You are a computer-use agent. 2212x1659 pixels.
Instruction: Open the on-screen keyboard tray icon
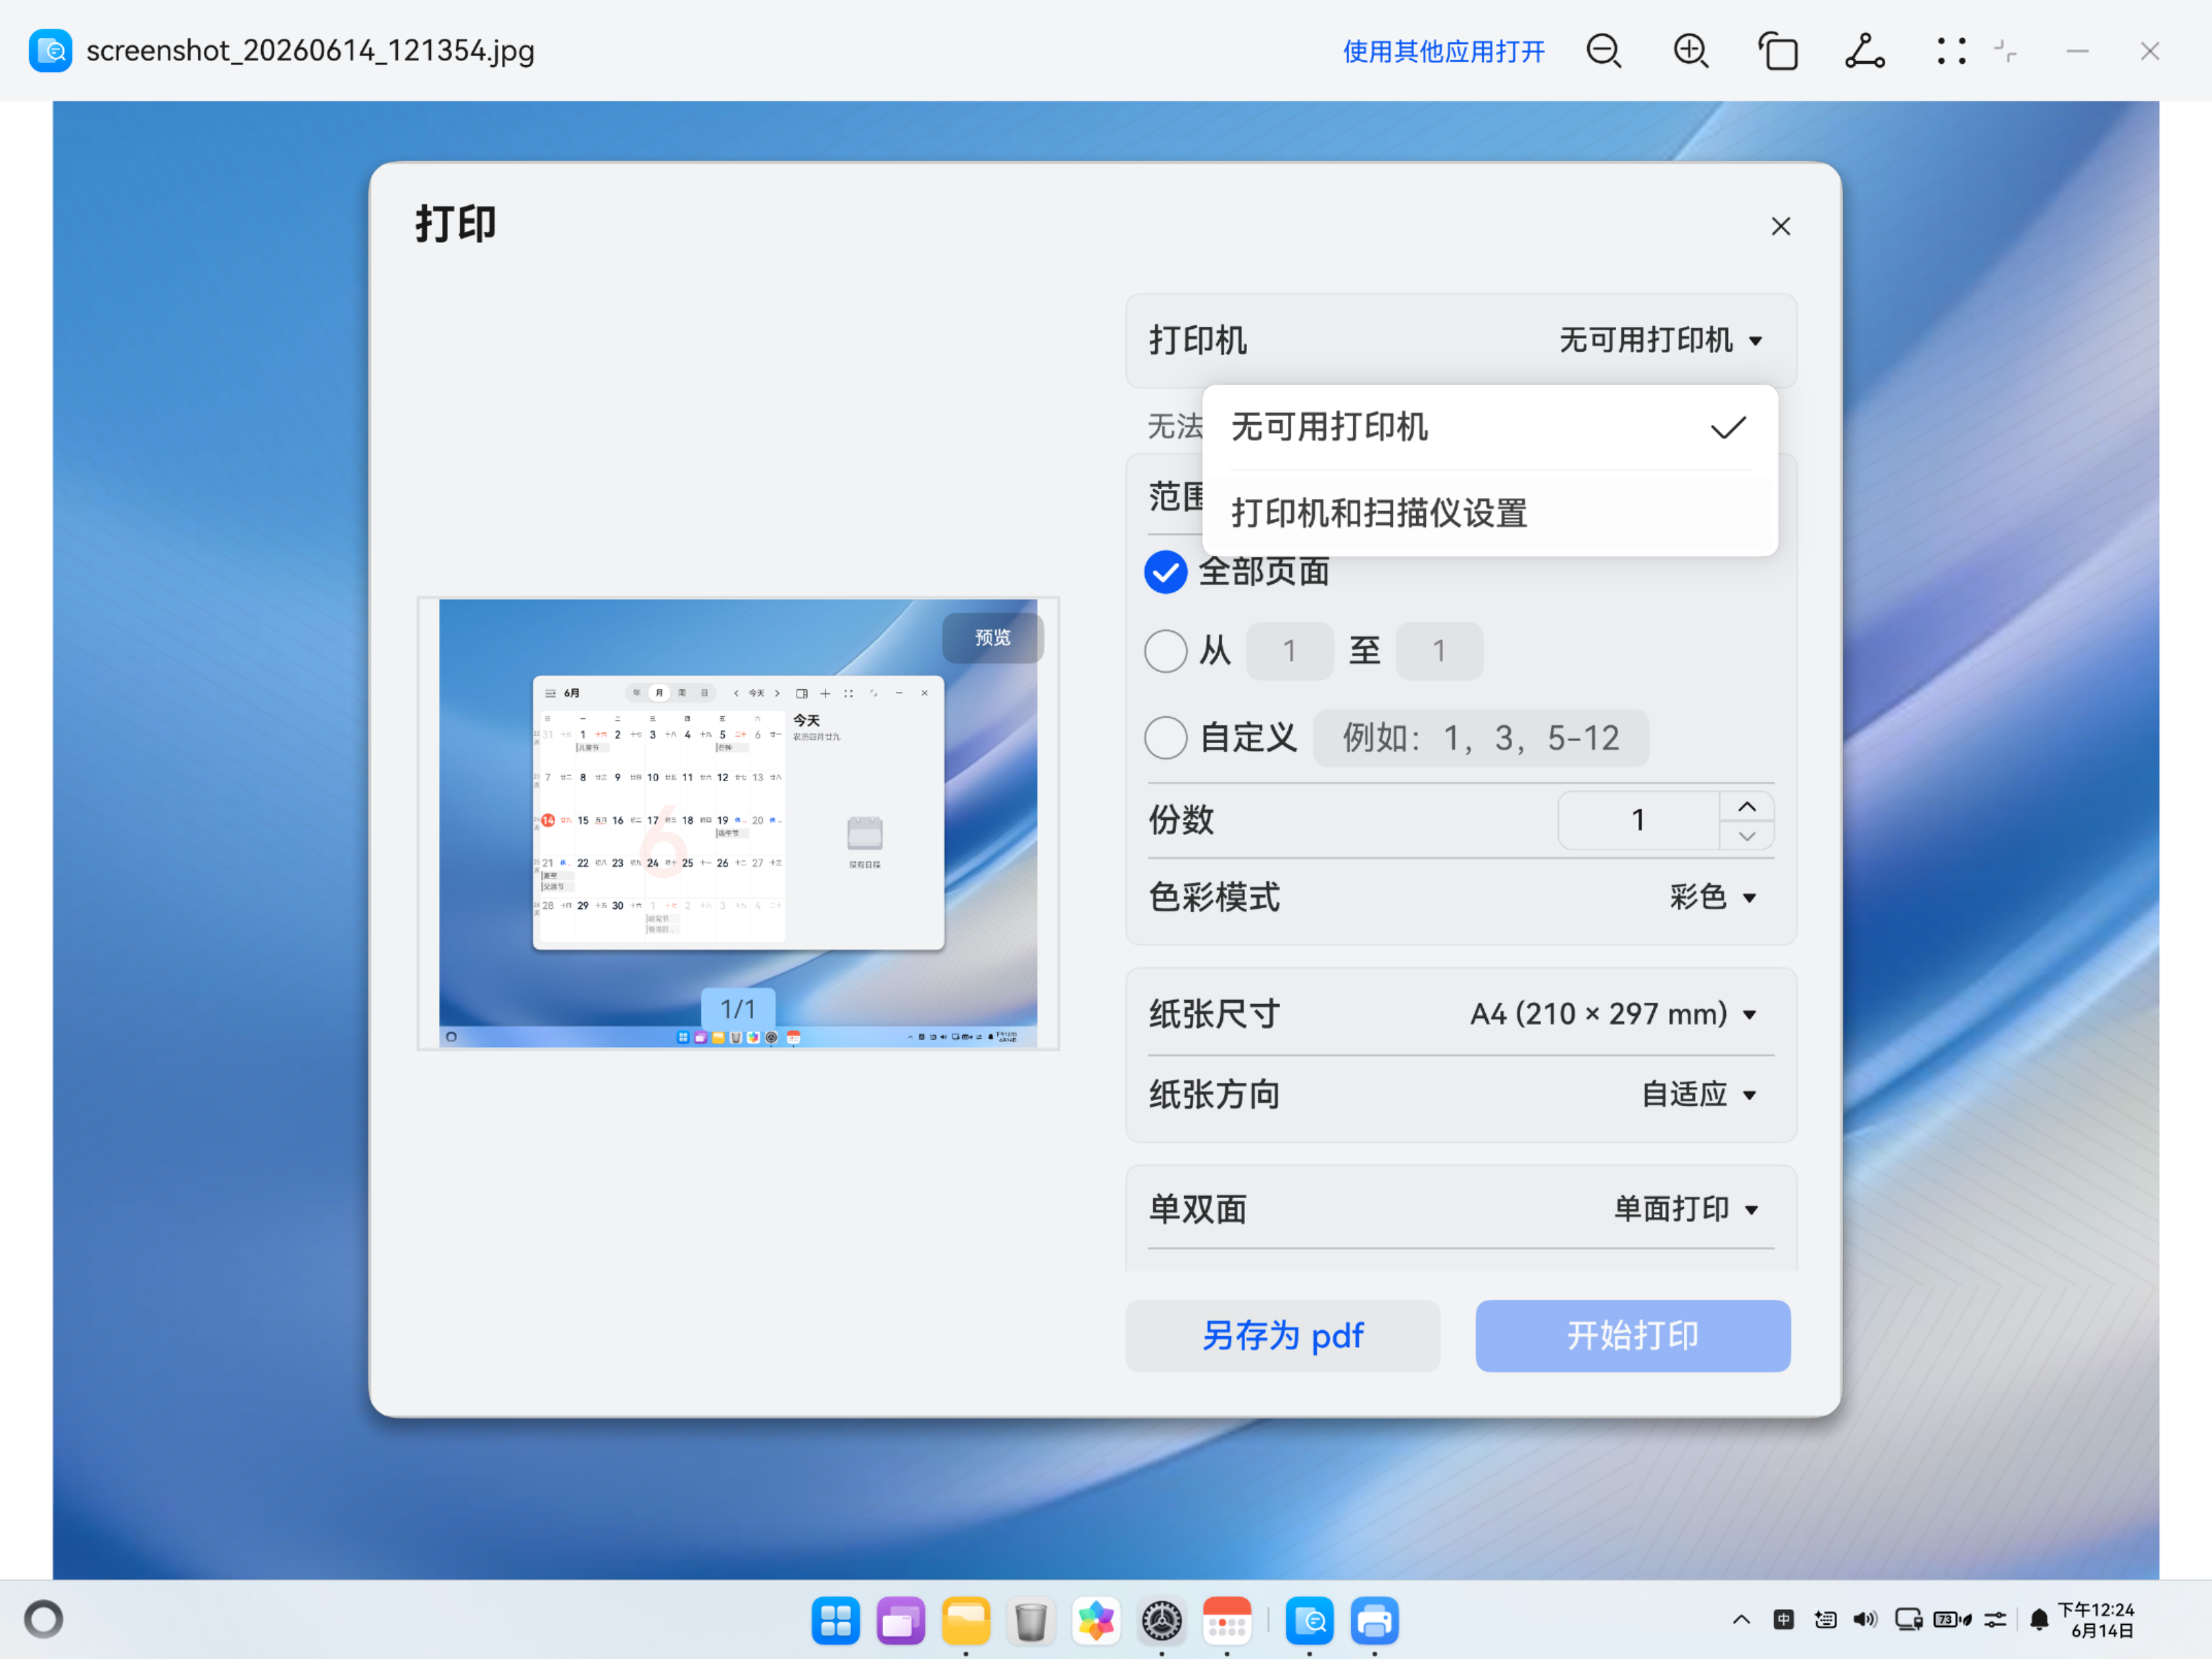point(1825,1620)
